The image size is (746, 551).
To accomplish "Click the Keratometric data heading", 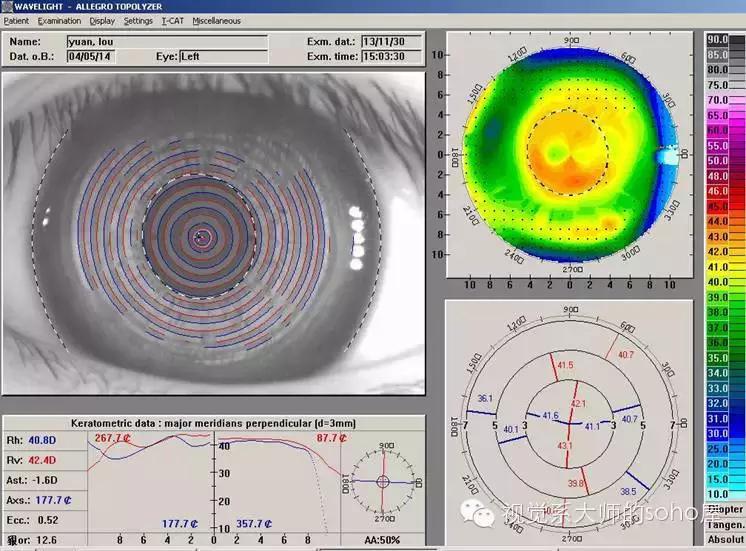I will [213, 423].
